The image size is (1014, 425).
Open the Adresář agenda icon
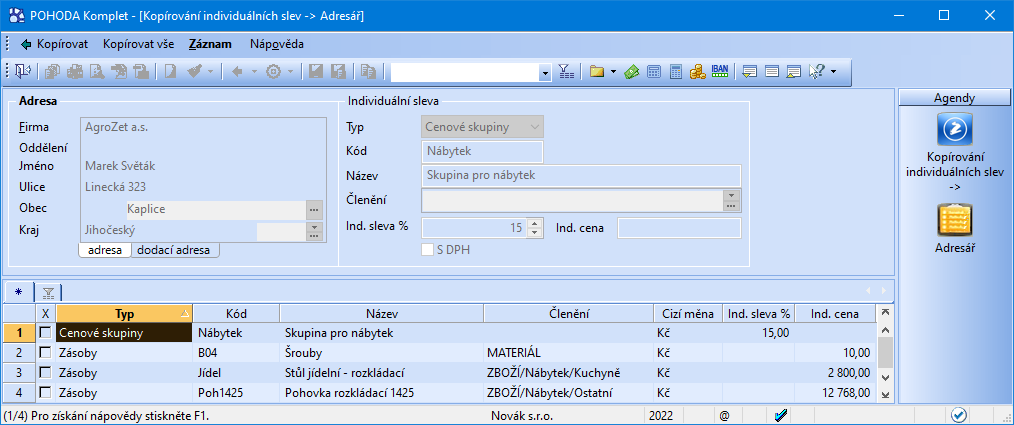955,220
